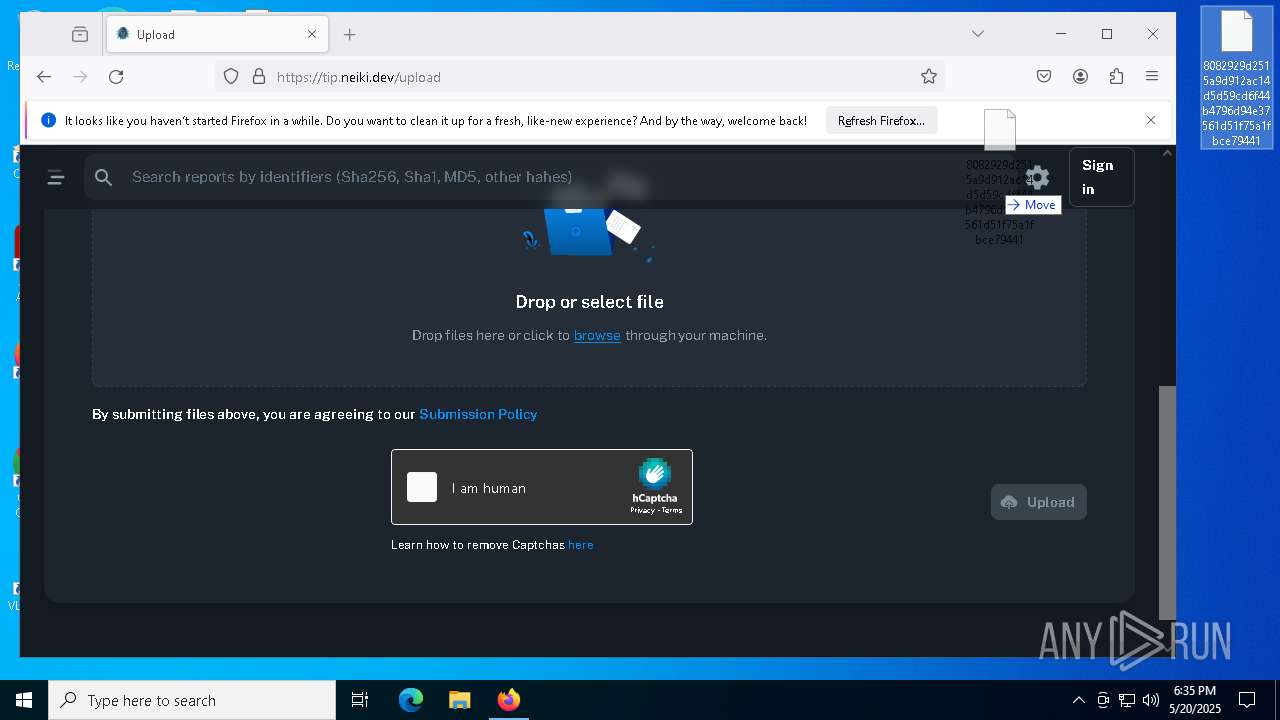The image size is (1280, 720).
Task: Open the hCaptcha Terms link
Action: click(x=671, y=510)
